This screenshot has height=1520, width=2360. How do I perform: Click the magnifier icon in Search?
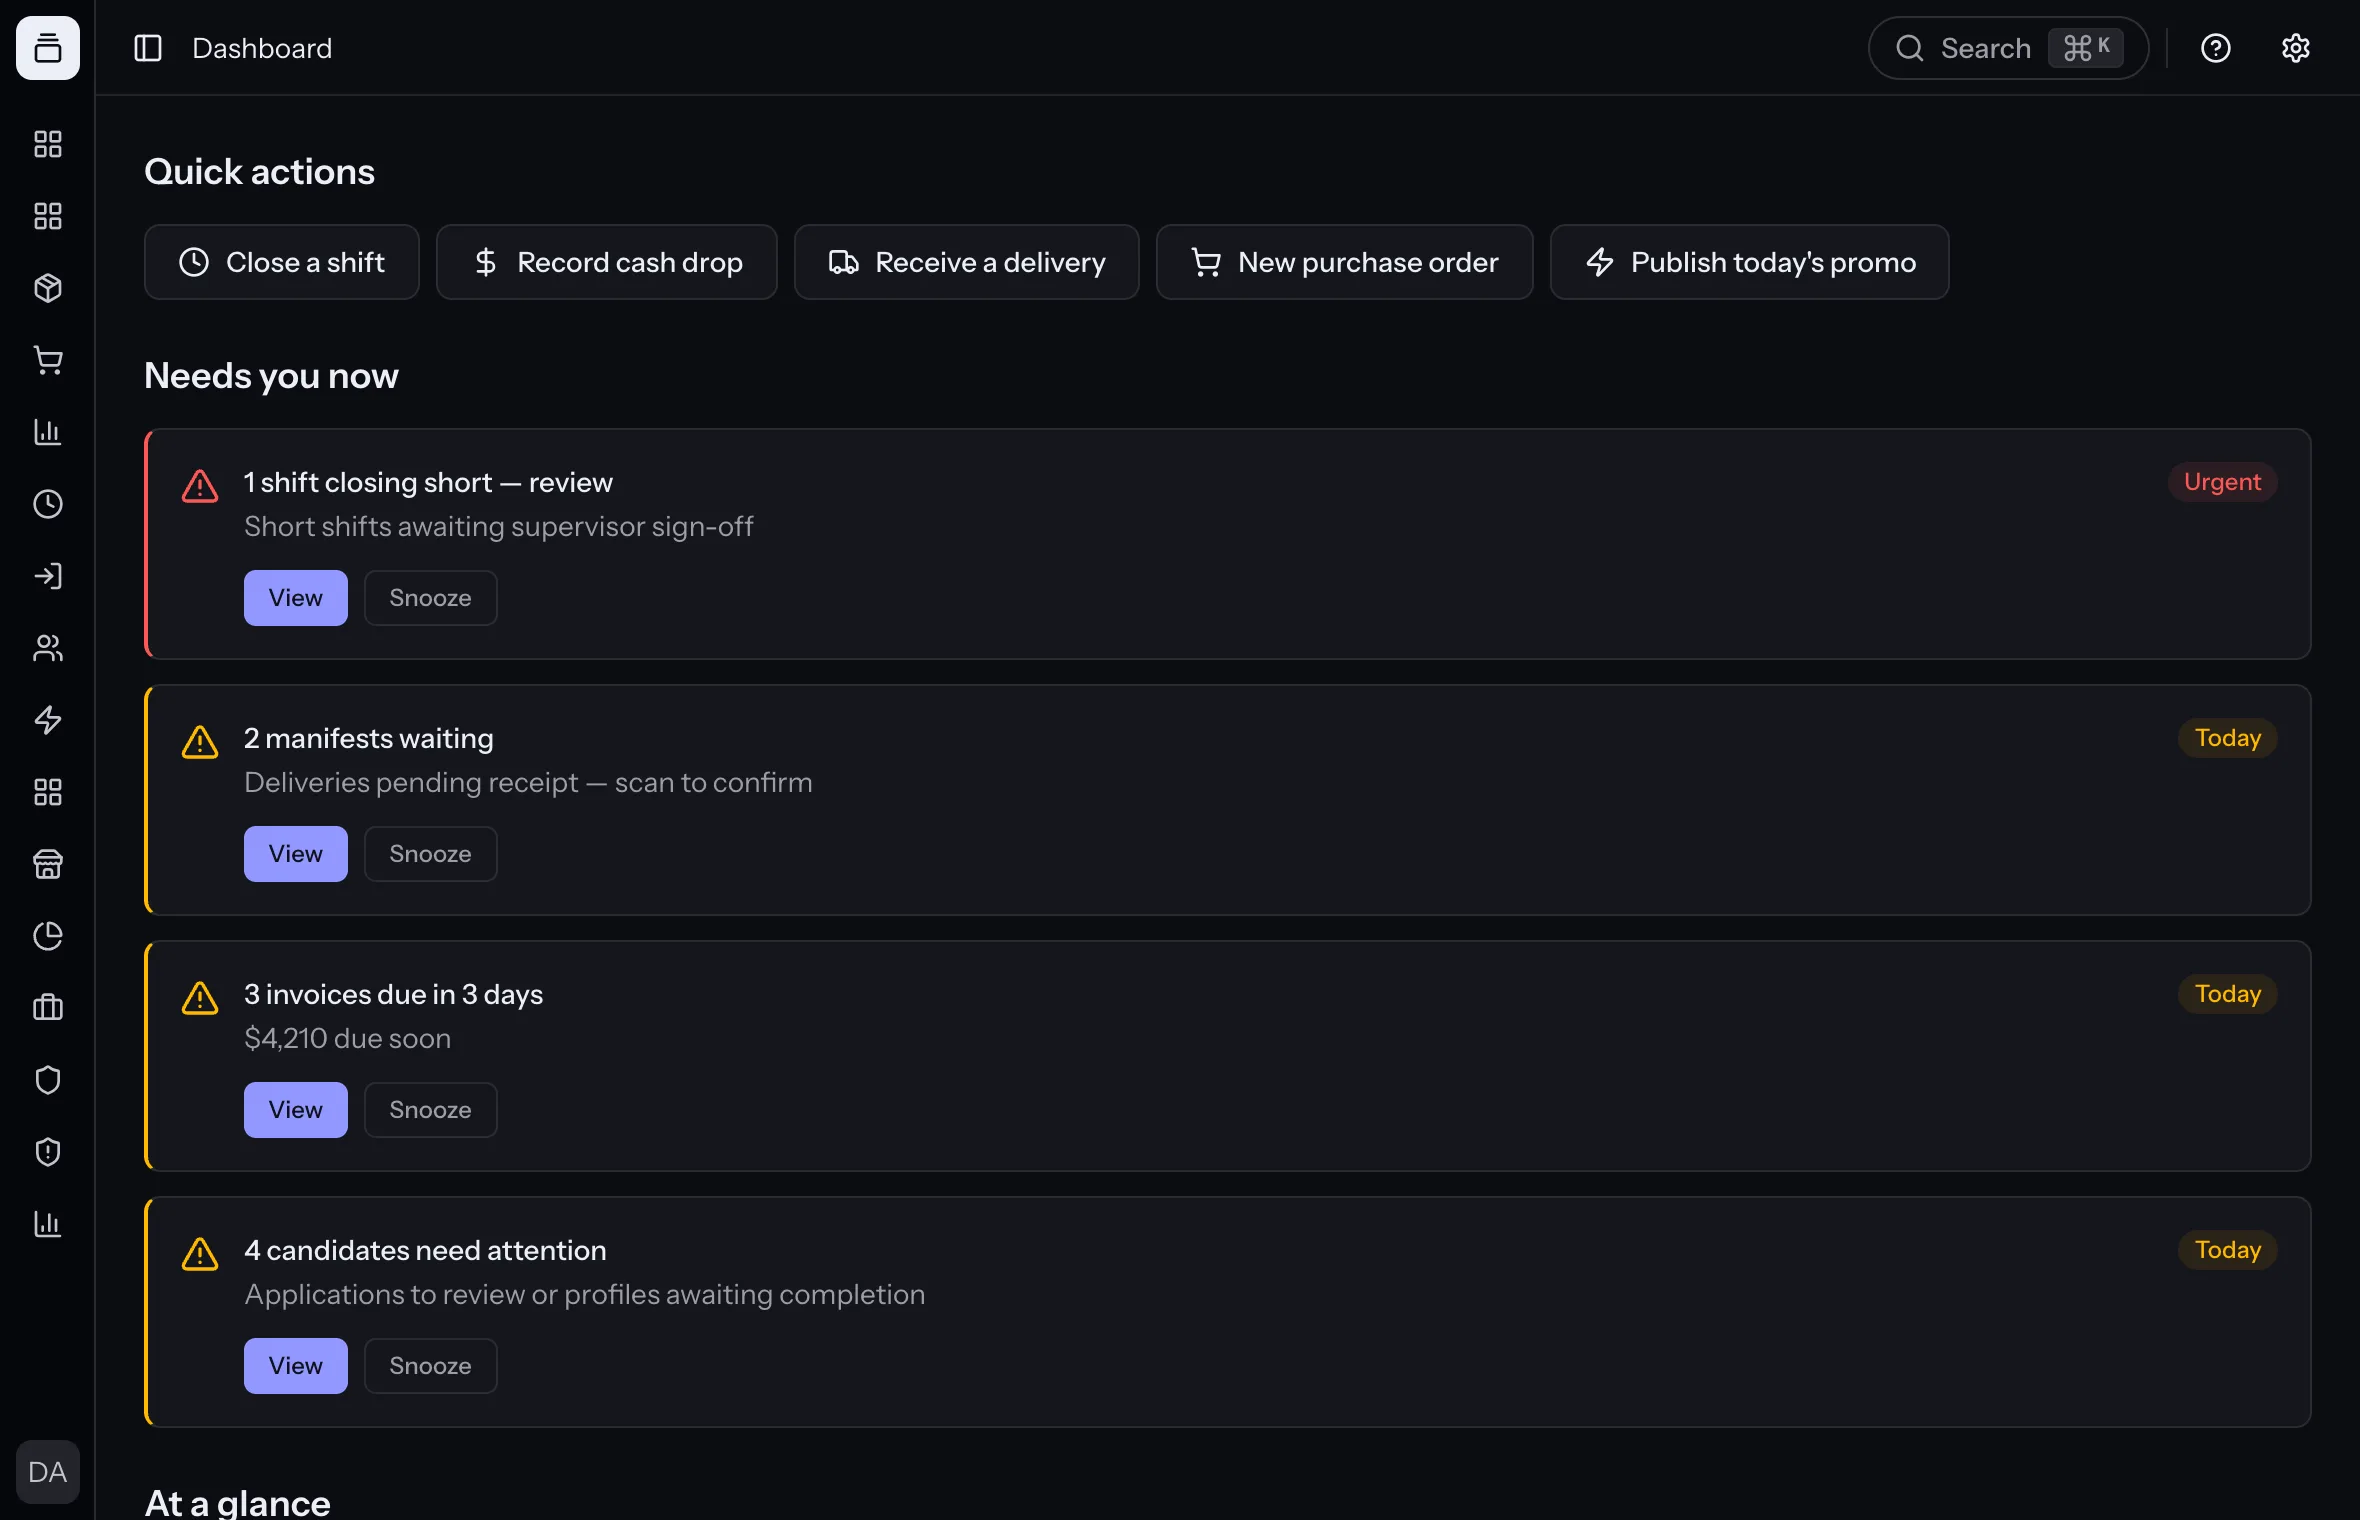(1910, 48)
